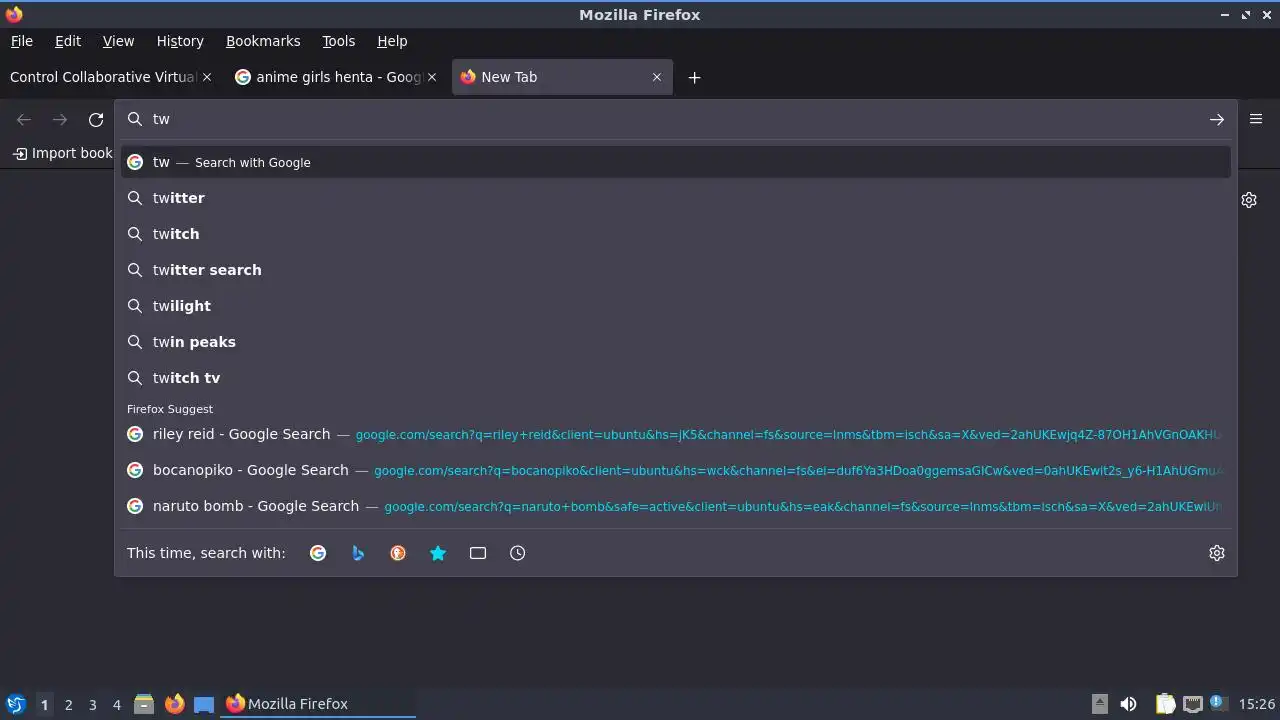This screenshot has width=1280, height=720.
Task: Reload the current page
Action: (x=96, y=119)
